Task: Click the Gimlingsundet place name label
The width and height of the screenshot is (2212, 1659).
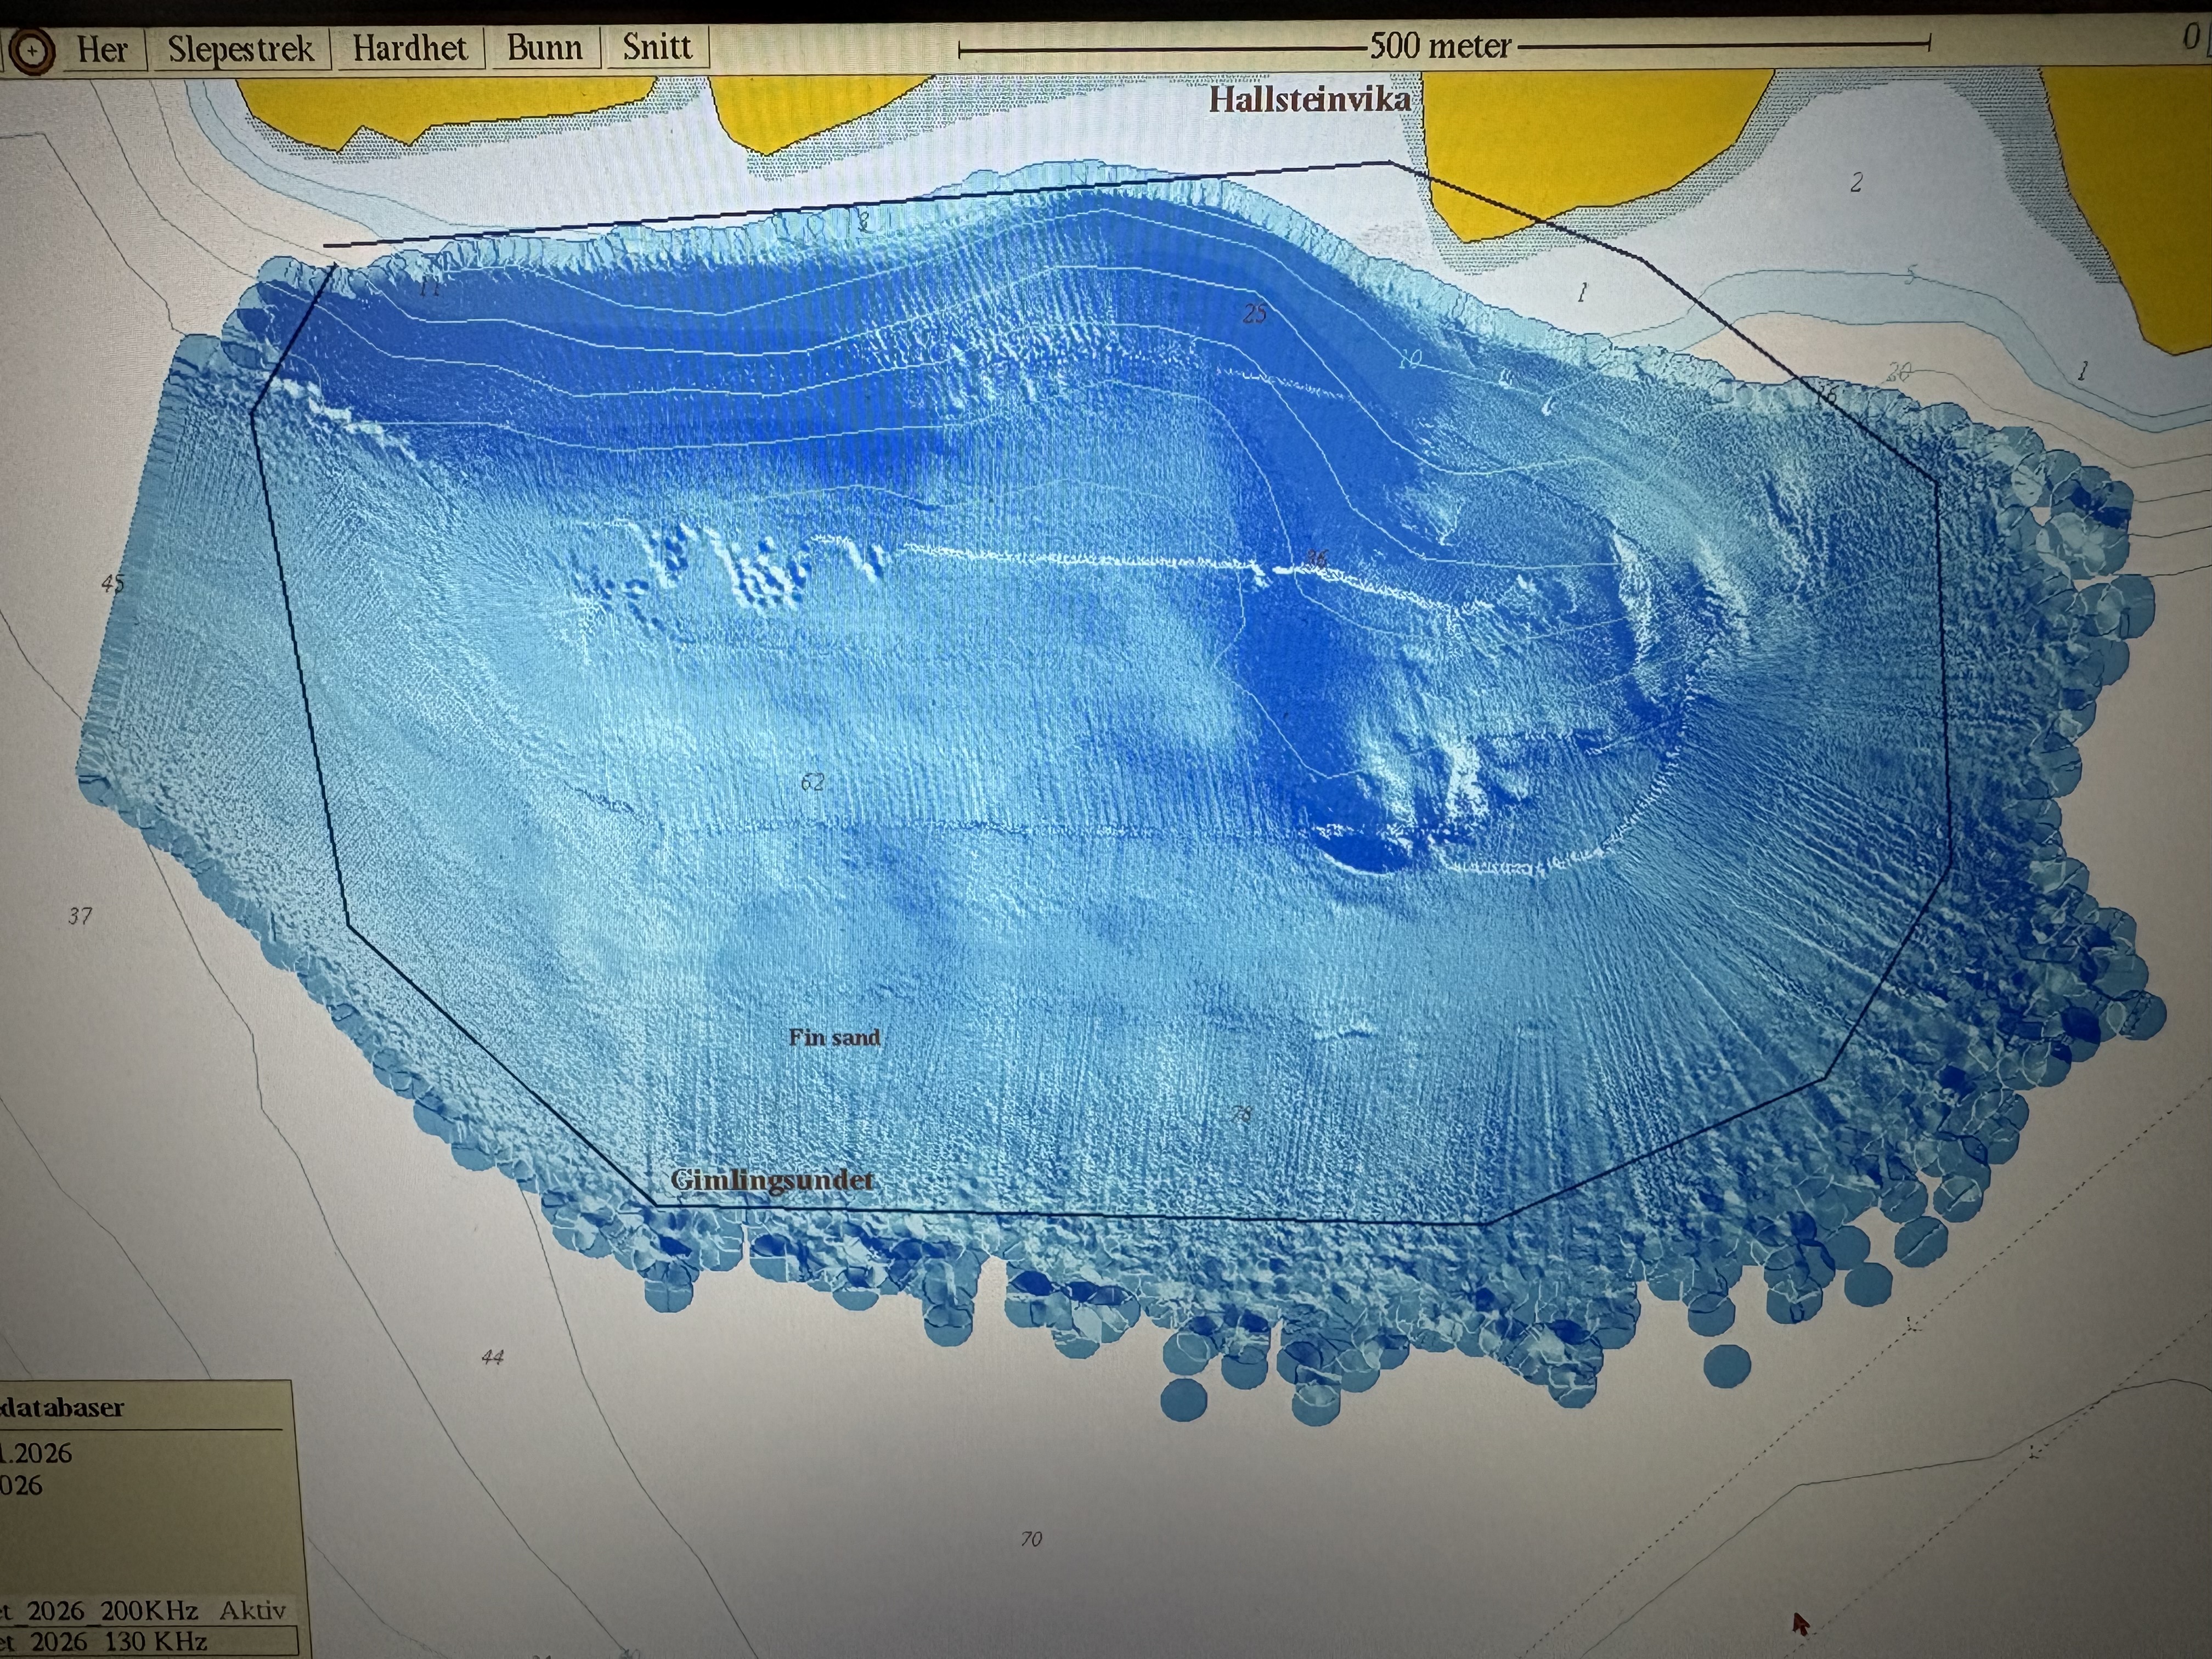Action: 772,1180
